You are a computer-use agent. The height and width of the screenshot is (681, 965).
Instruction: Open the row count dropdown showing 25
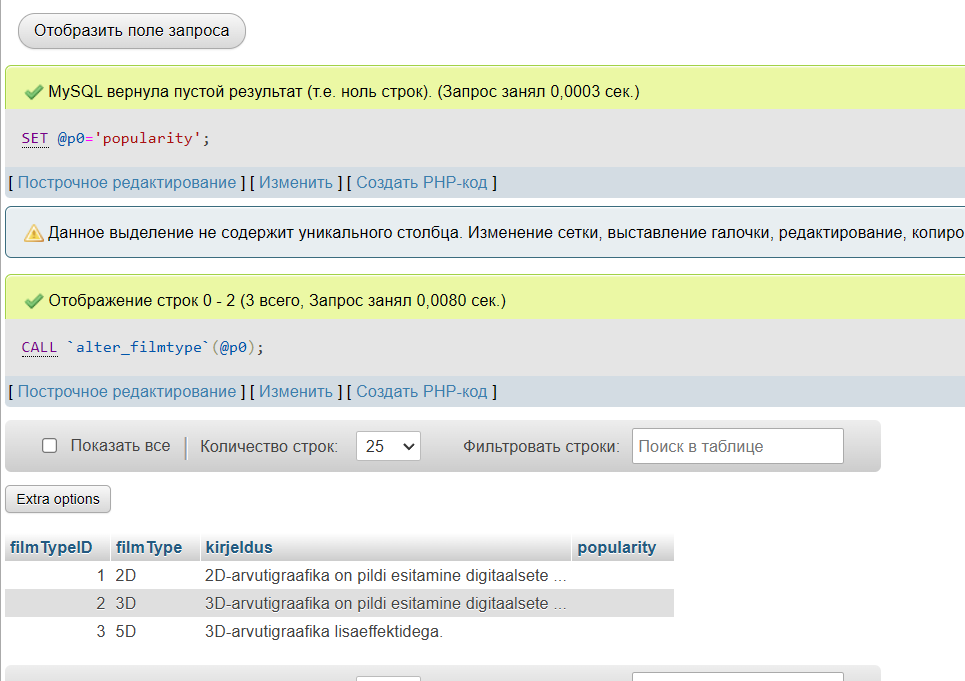click(x=388, y=446)
